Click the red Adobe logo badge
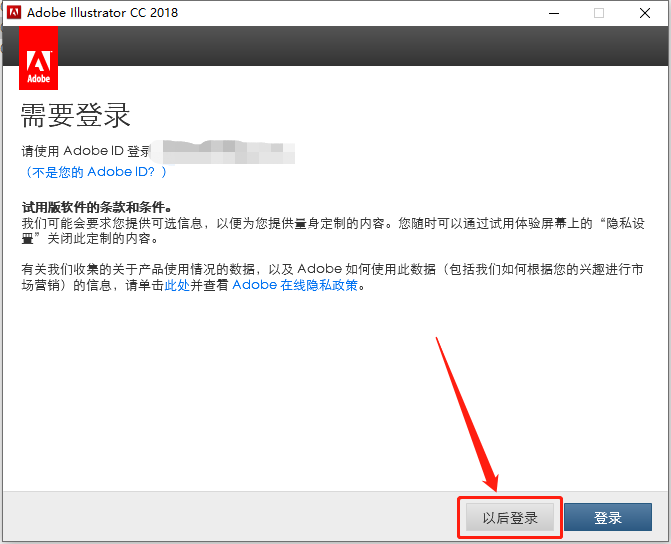Viewport: 671px width, 544px height. (39, 58)
